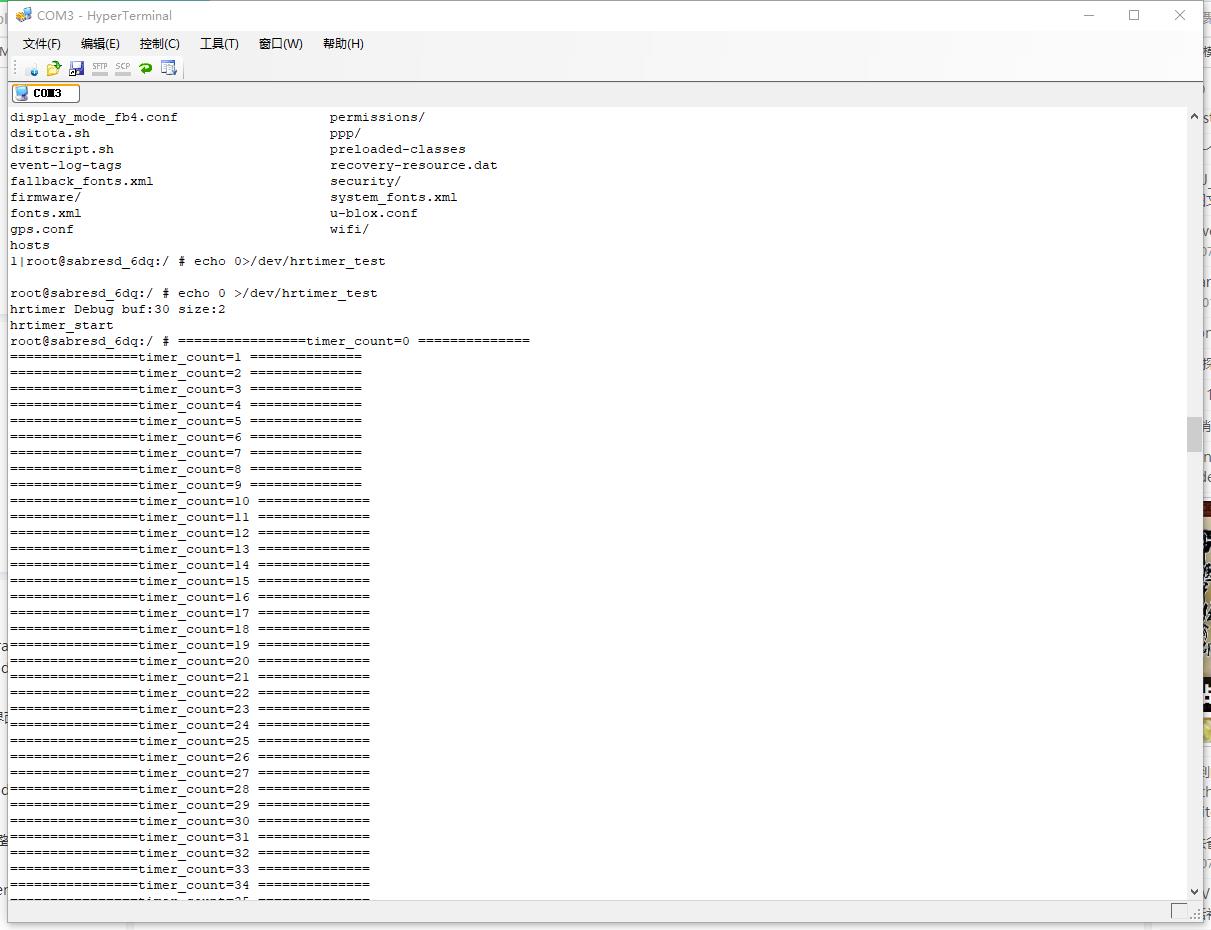Click the scrollbar up arrow
Viewport: 1211px width, 930px height.
[x=1194, y=116]
